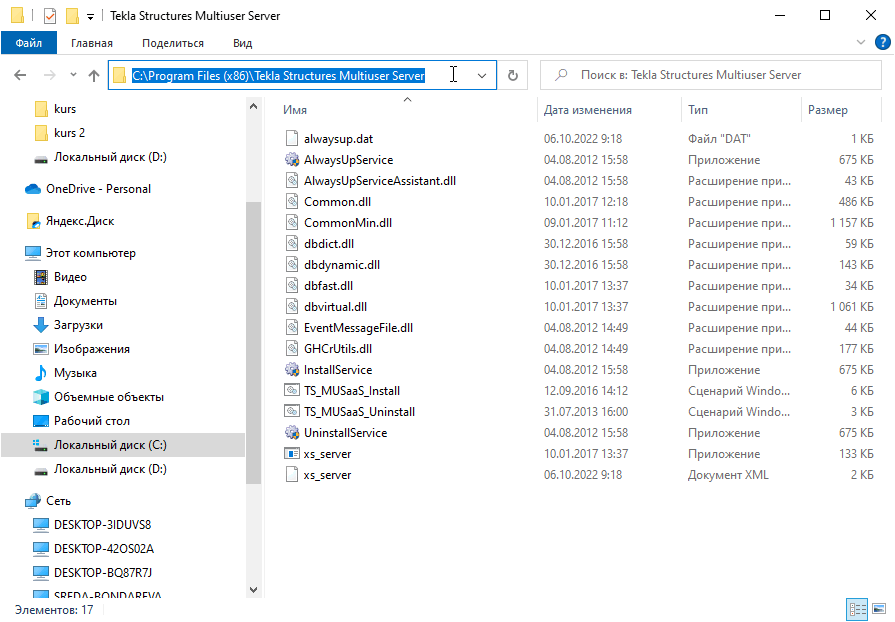This screenshot has width=895, height=622.
Task: Click the xs_server application icon
Action: pos(292,454)
